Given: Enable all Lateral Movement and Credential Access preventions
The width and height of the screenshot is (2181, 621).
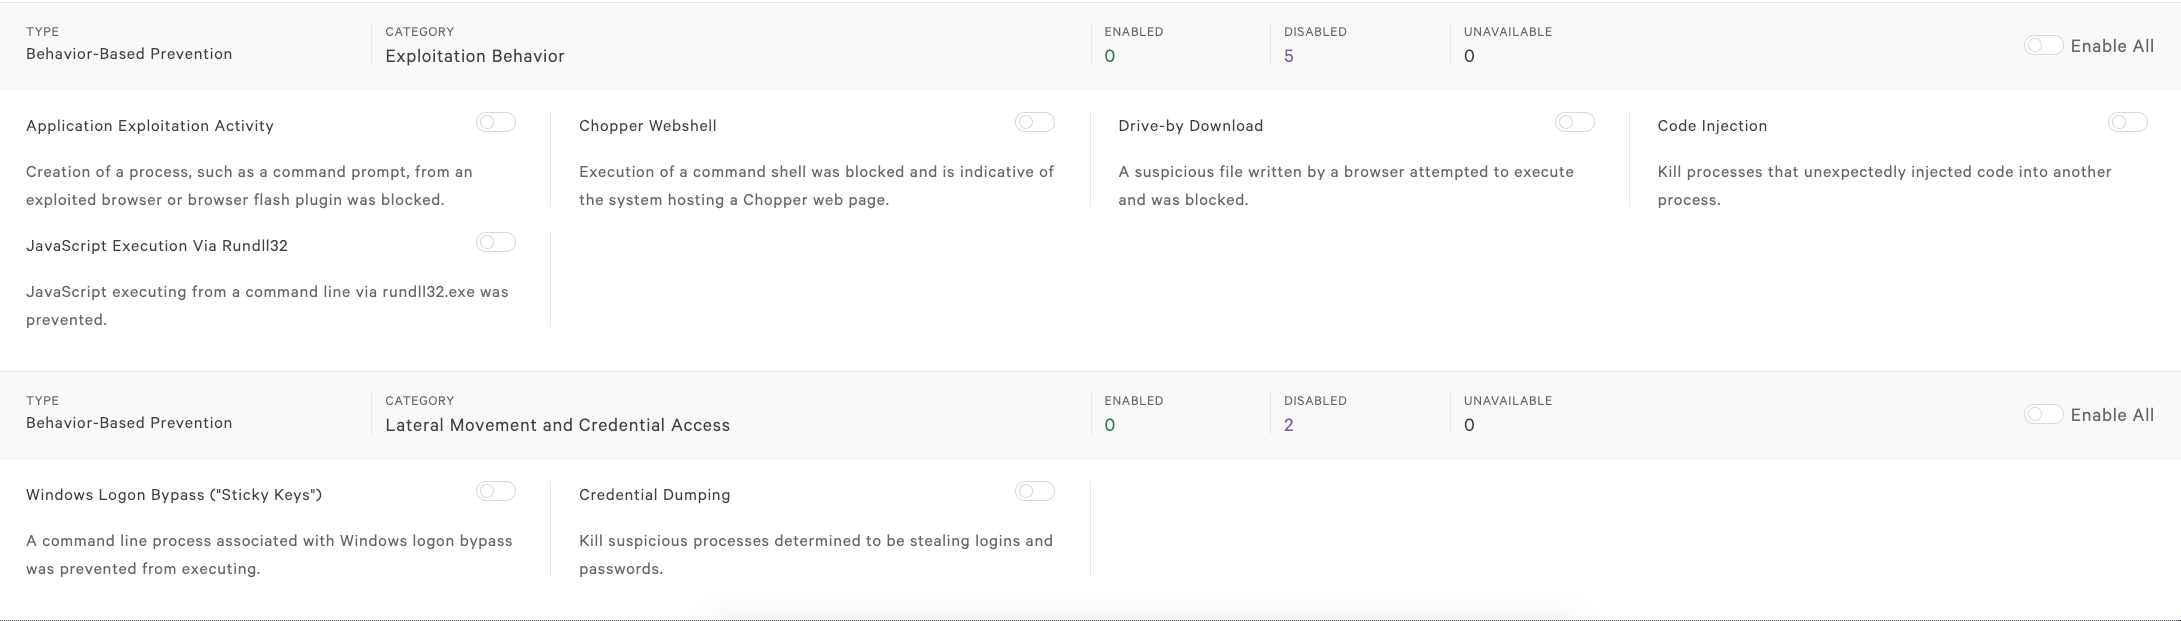Looking at the screenshot, I should pos(2043,415).
